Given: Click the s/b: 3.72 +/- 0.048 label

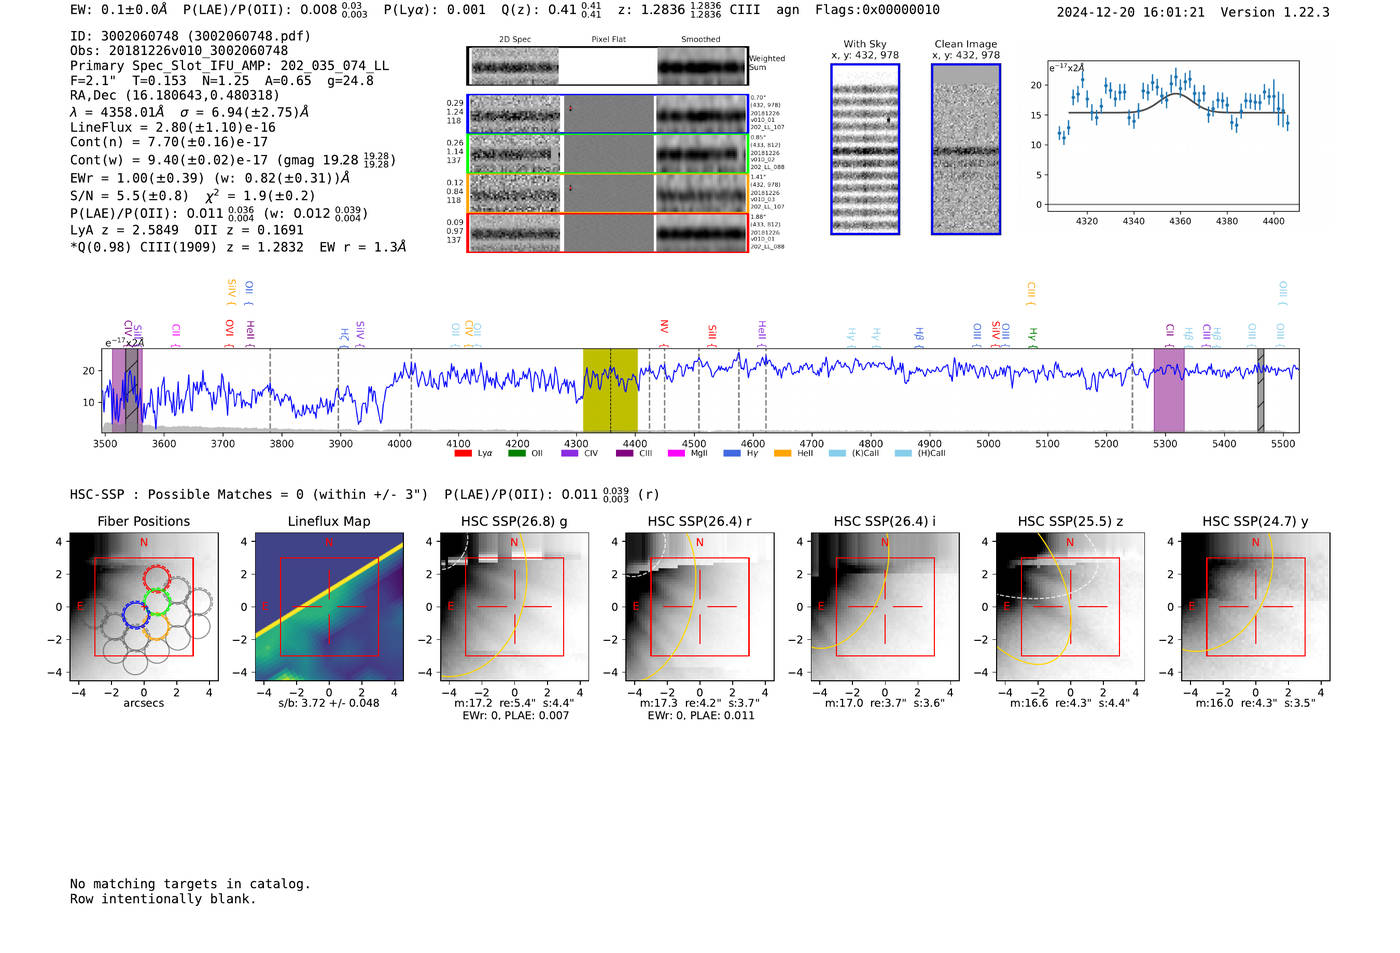Looking at the screenshot, I should (329, 703).
